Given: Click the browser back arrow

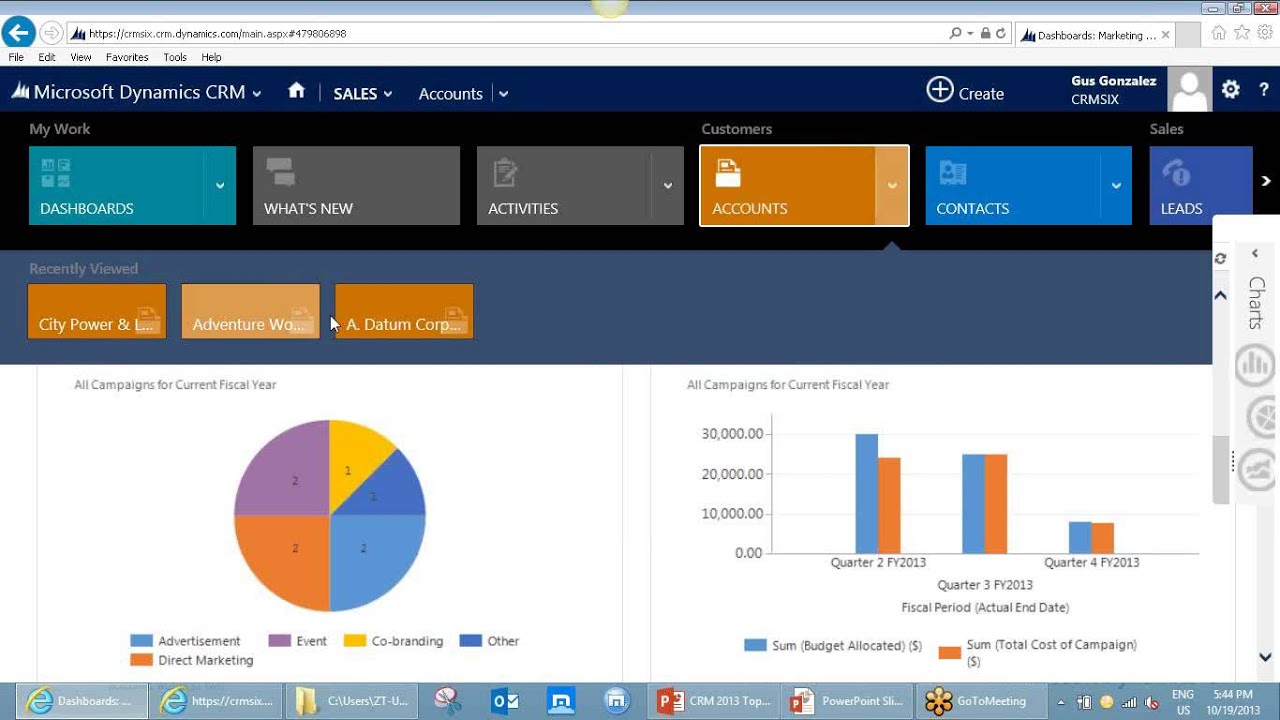Looking at the screenshot, I should 17,32.
